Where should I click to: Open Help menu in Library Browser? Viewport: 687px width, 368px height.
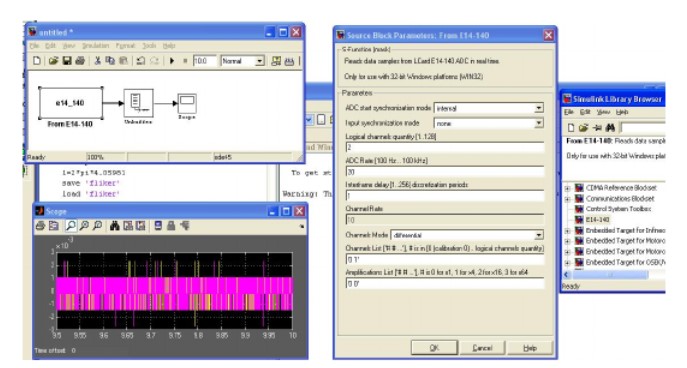coord(622,113)
